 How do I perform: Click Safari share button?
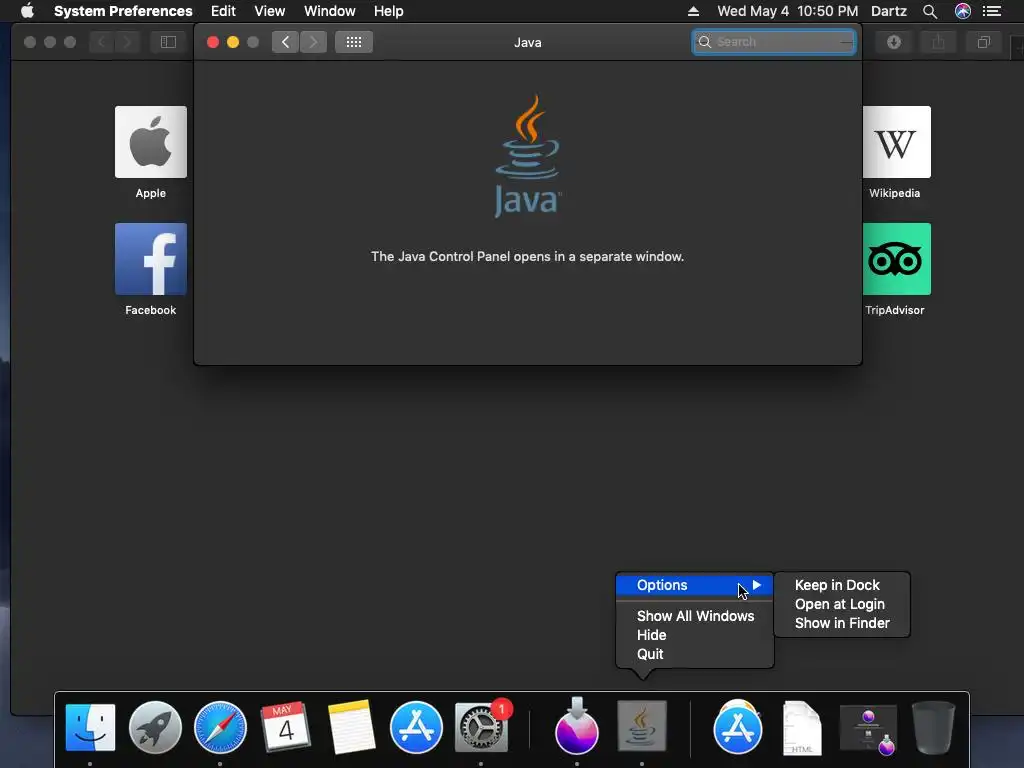pyautogui.click(x=938, y=42)
